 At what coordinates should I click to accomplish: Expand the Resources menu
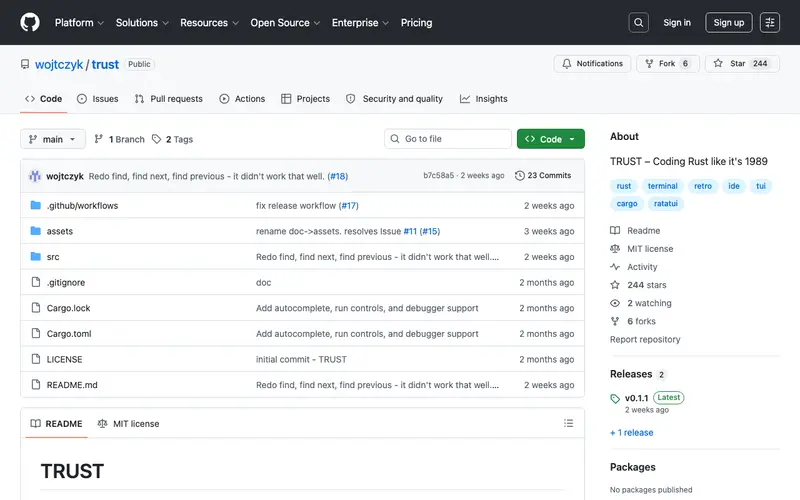209,22
